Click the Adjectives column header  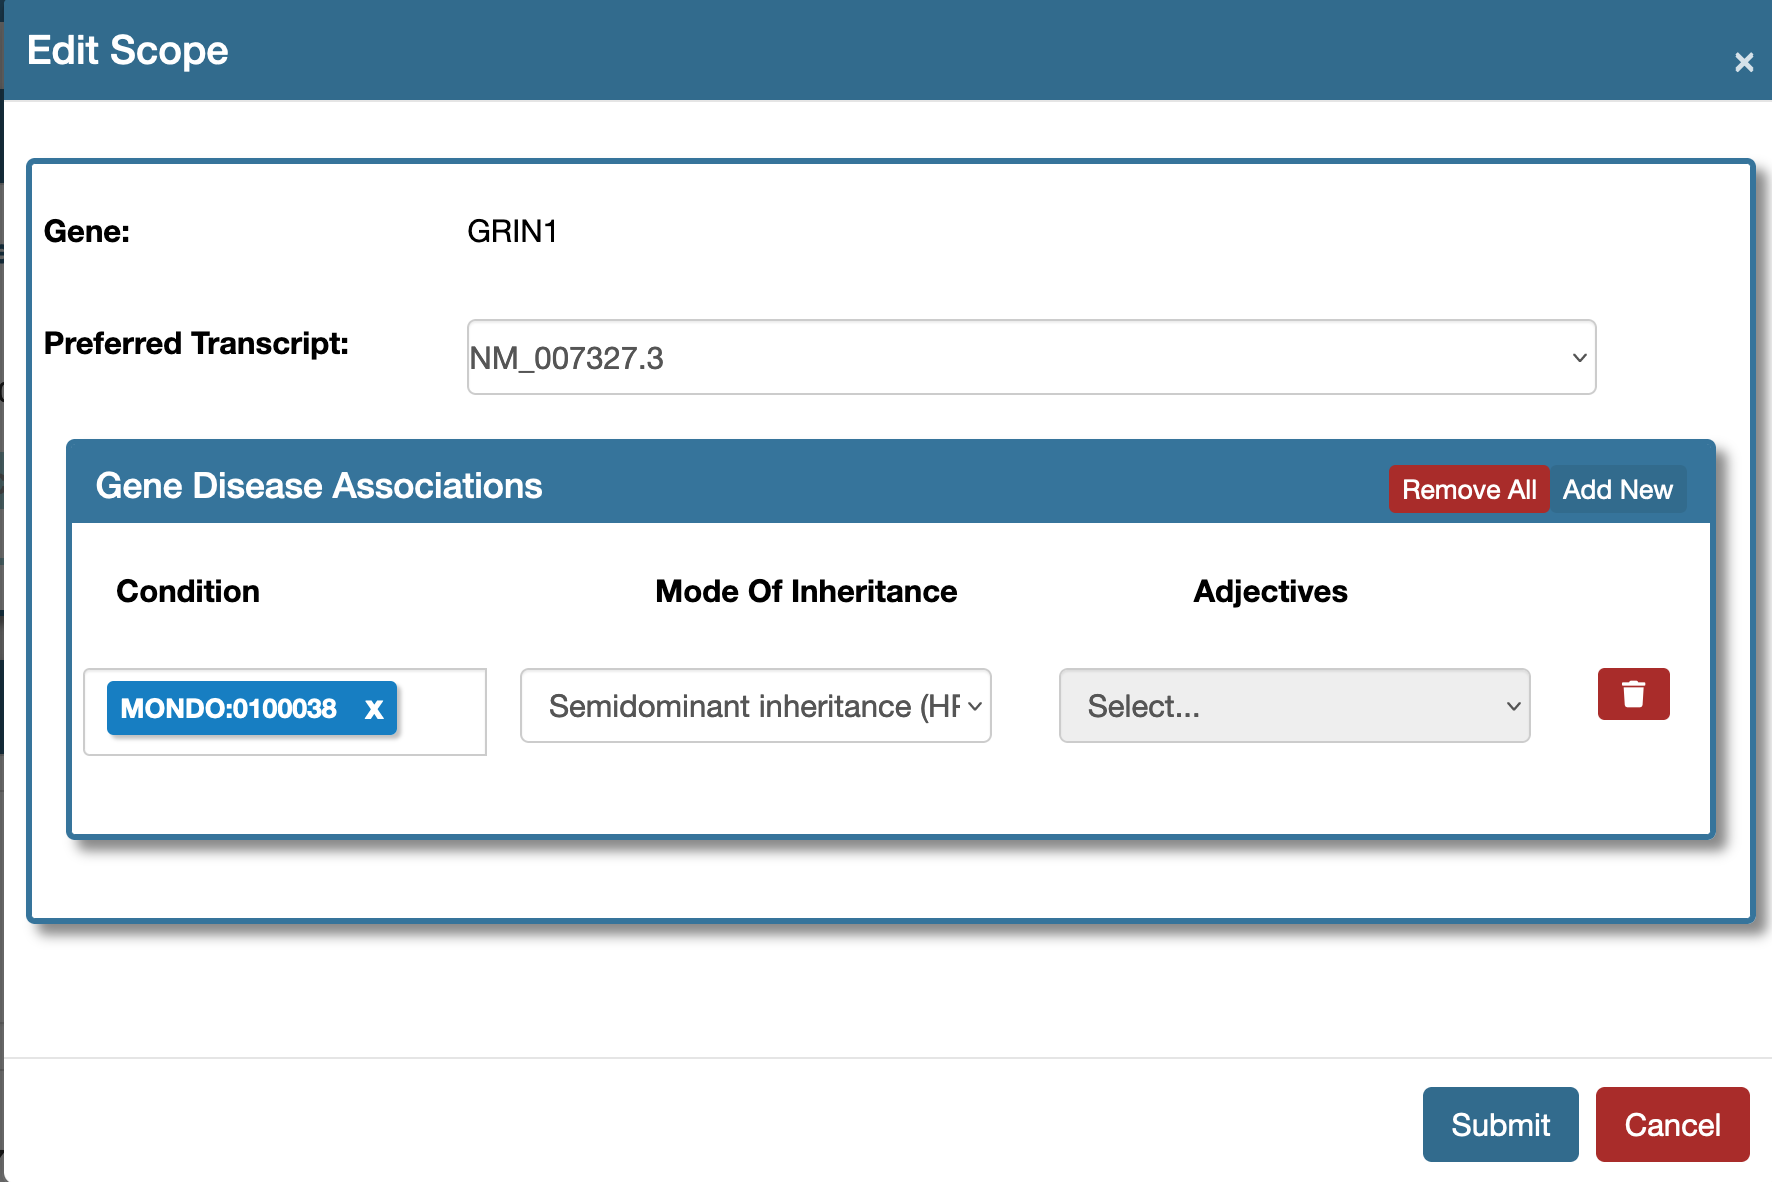click(x=1270, y=591)
